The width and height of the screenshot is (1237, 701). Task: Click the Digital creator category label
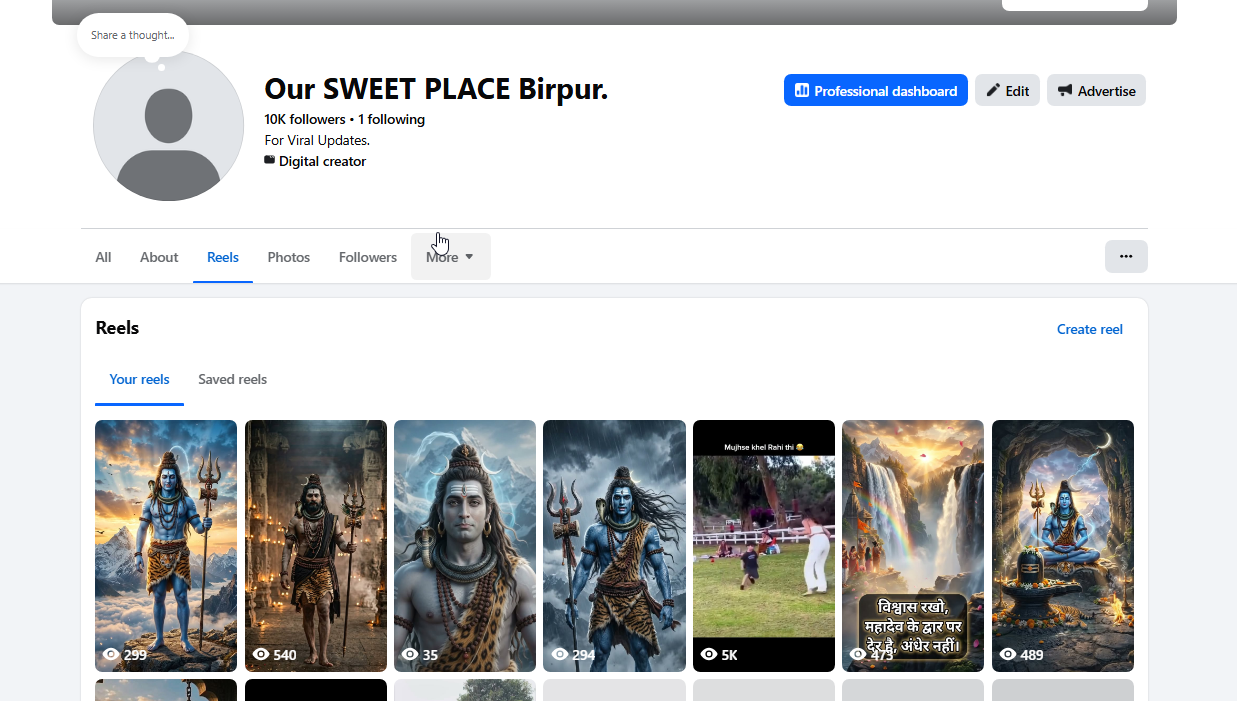coord(322,161)
